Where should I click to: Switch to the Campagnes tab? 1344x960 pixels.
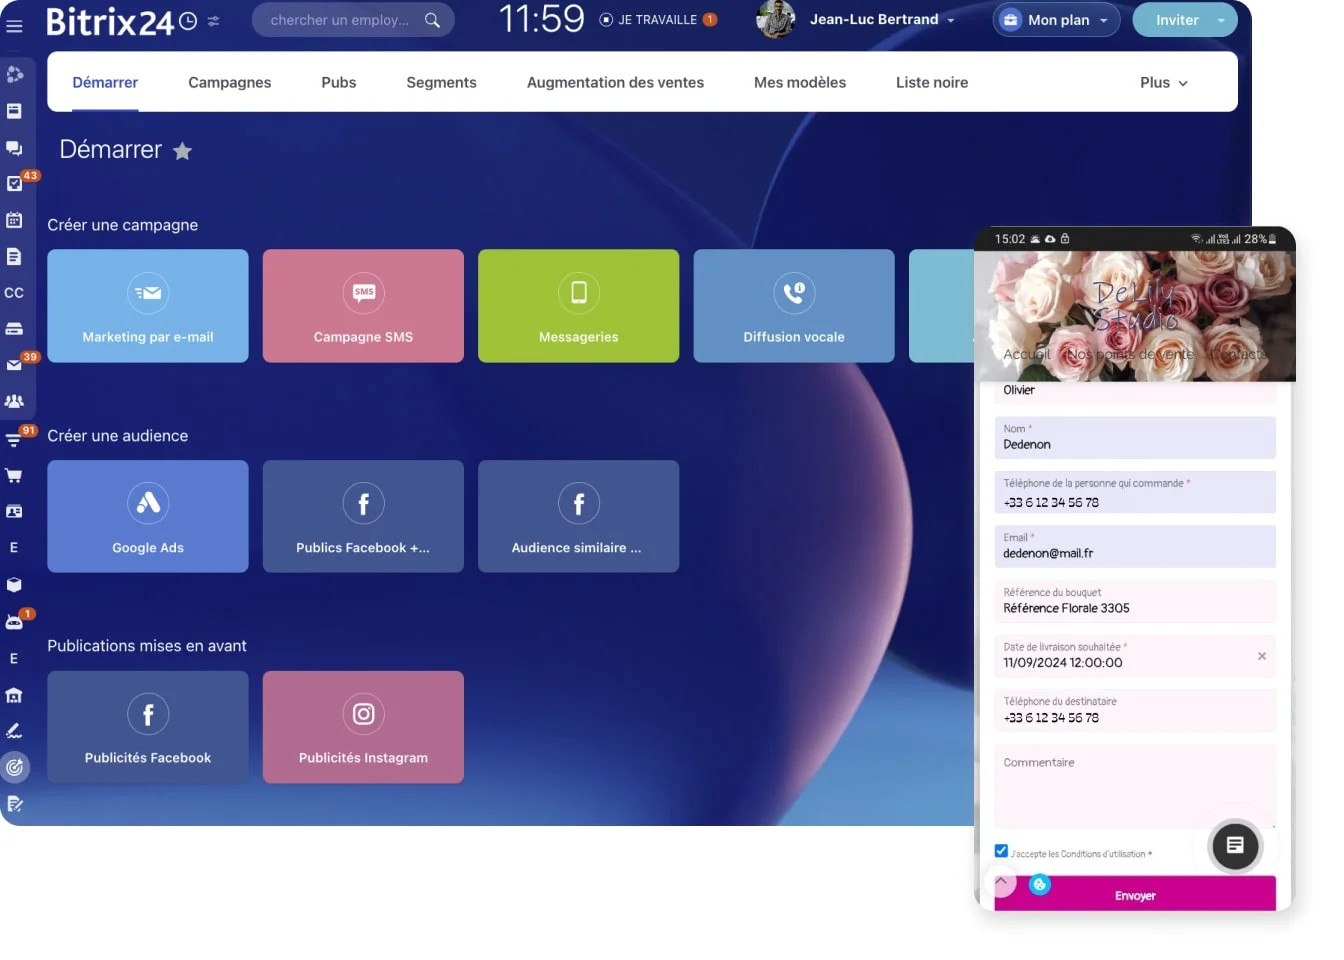[x=229, y=83]
